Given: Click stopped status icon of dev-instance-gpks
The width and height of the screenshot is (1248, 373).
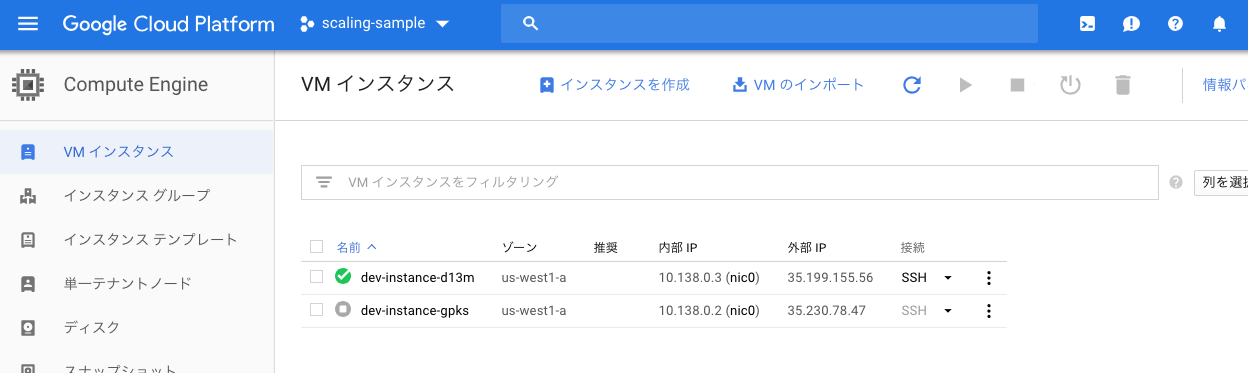Looking at the screenshot, I should [343, 310].
